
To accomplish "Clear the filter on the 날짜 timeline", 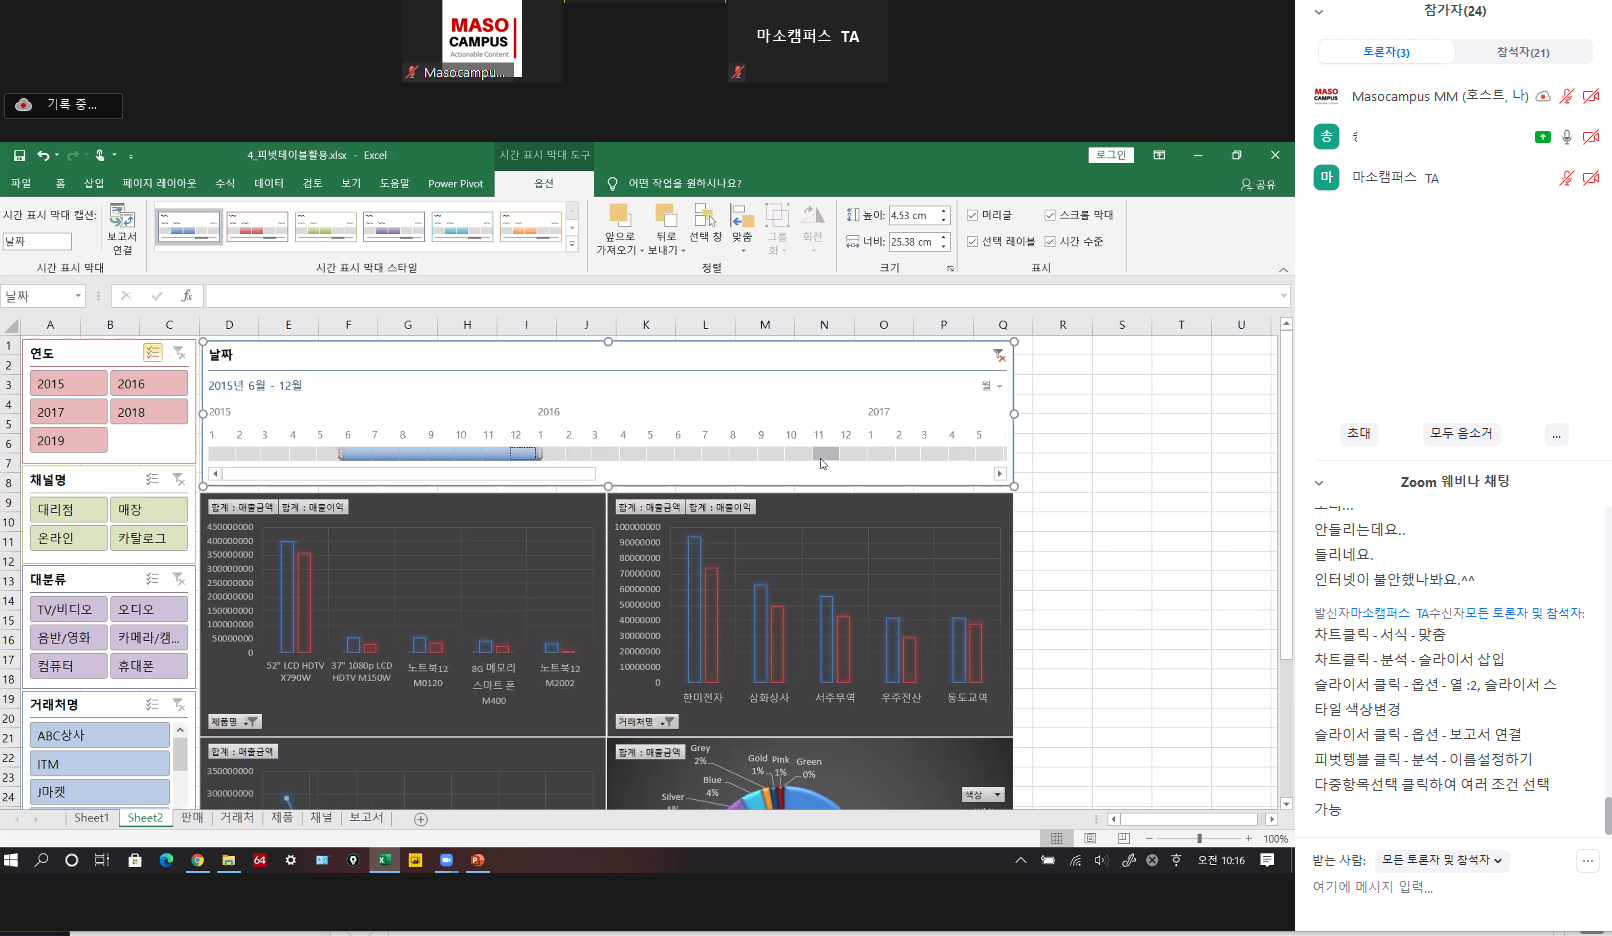I will 998,355.
